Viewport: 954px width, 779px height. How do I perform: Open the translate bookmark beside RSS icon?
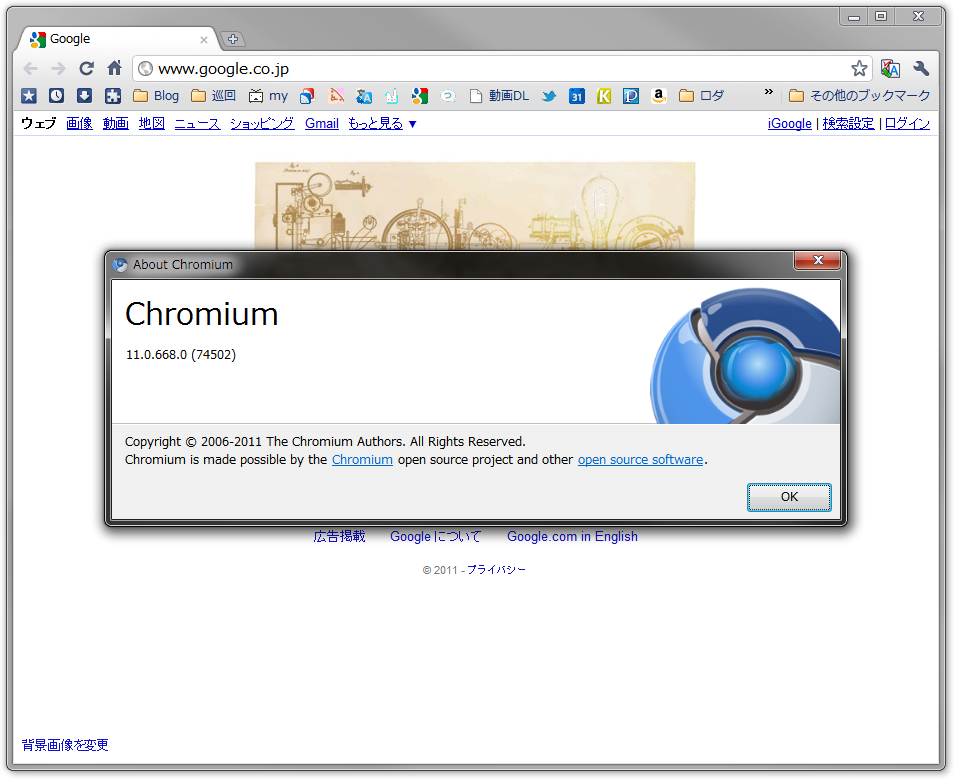click(x=364, y=96)
